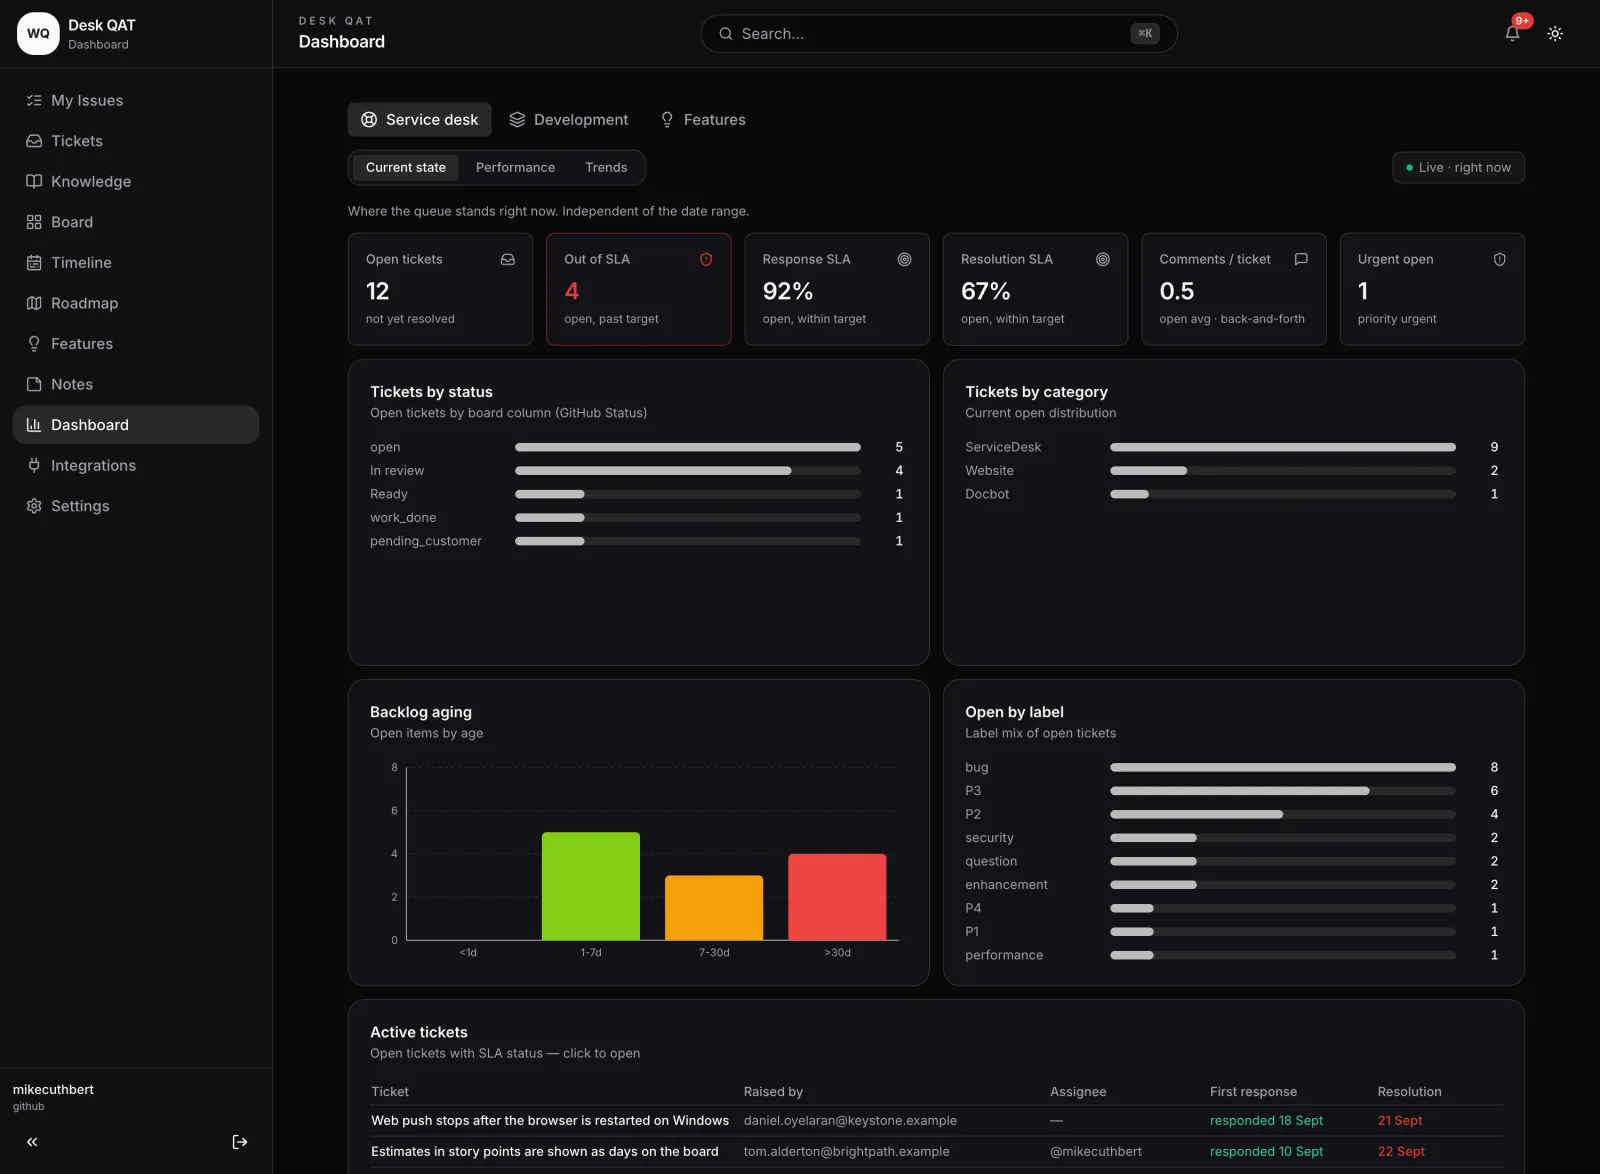Click the 'security' label row

(1232, 838)
